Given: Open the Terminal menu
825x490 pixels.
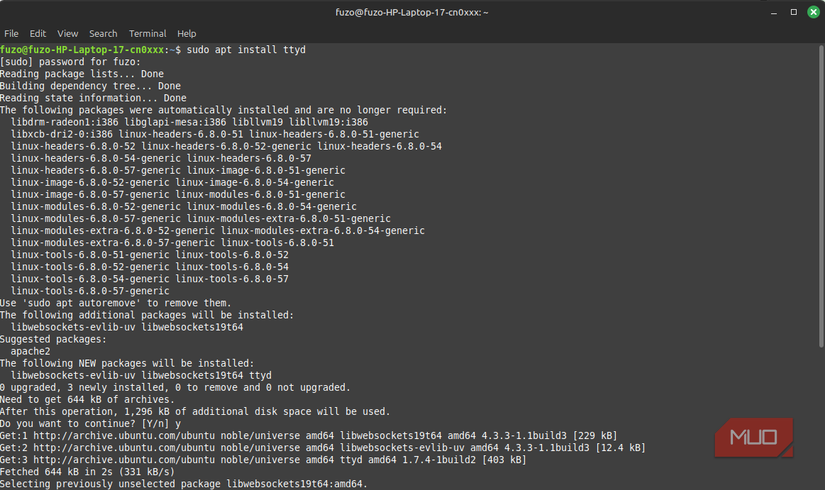Looking at the screenshot, I should click(147, 34).
